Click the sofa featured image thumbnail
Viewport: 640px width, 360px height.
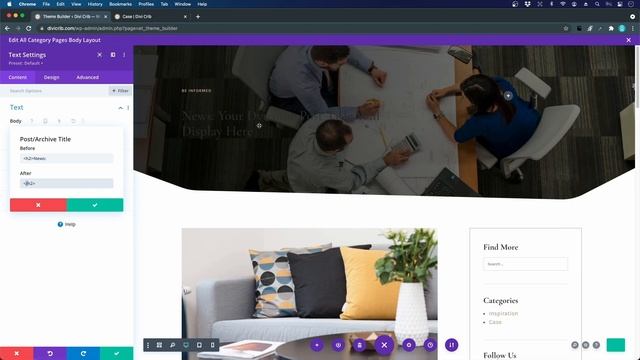coord(309,294)
